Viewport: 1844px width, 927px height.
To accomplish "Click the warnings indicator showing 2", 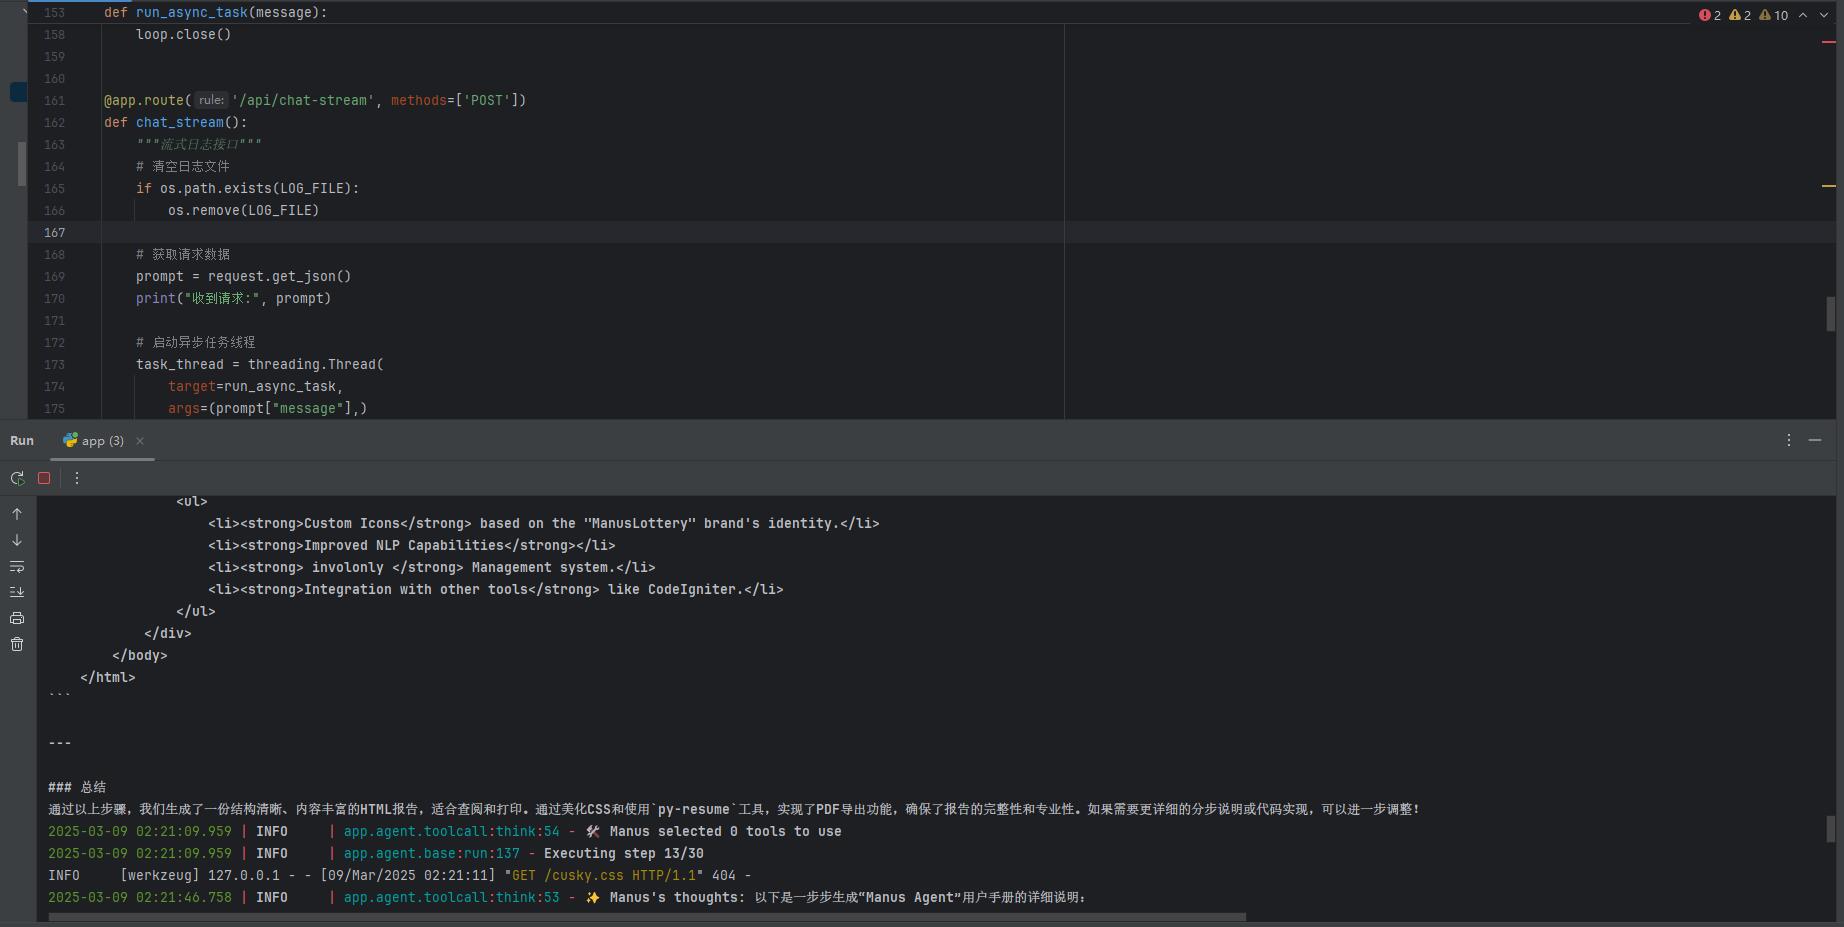I will coord(1740,15).
